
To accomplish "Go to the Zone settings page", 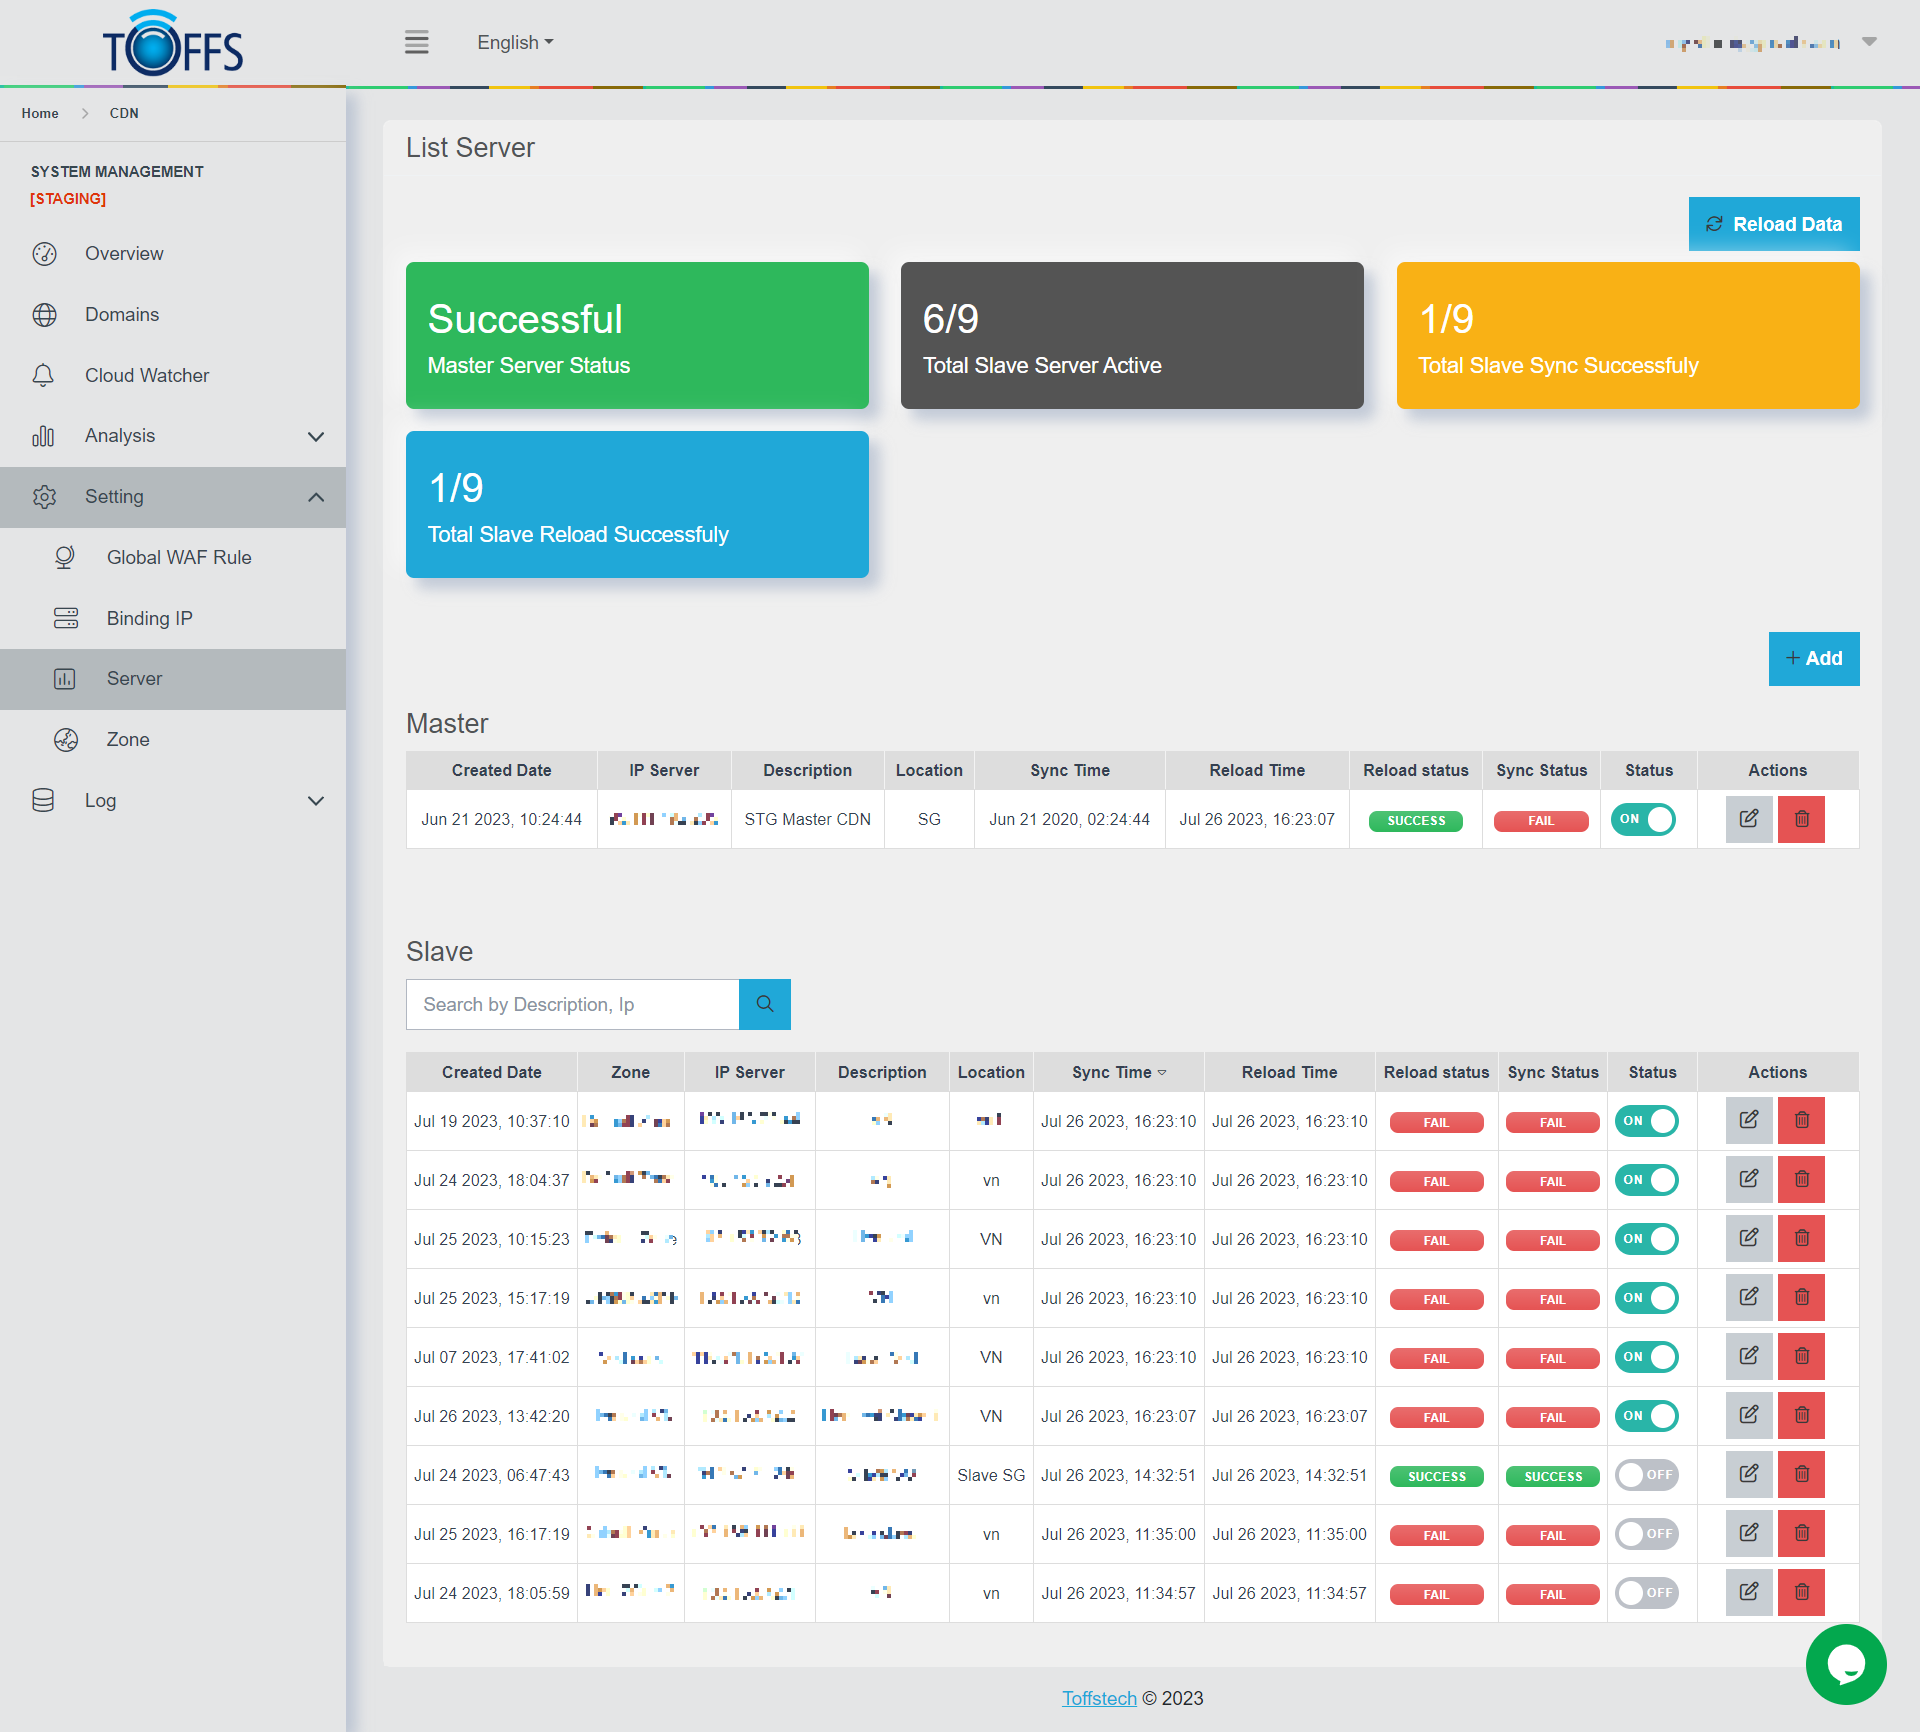I will (x=128, y=739).
